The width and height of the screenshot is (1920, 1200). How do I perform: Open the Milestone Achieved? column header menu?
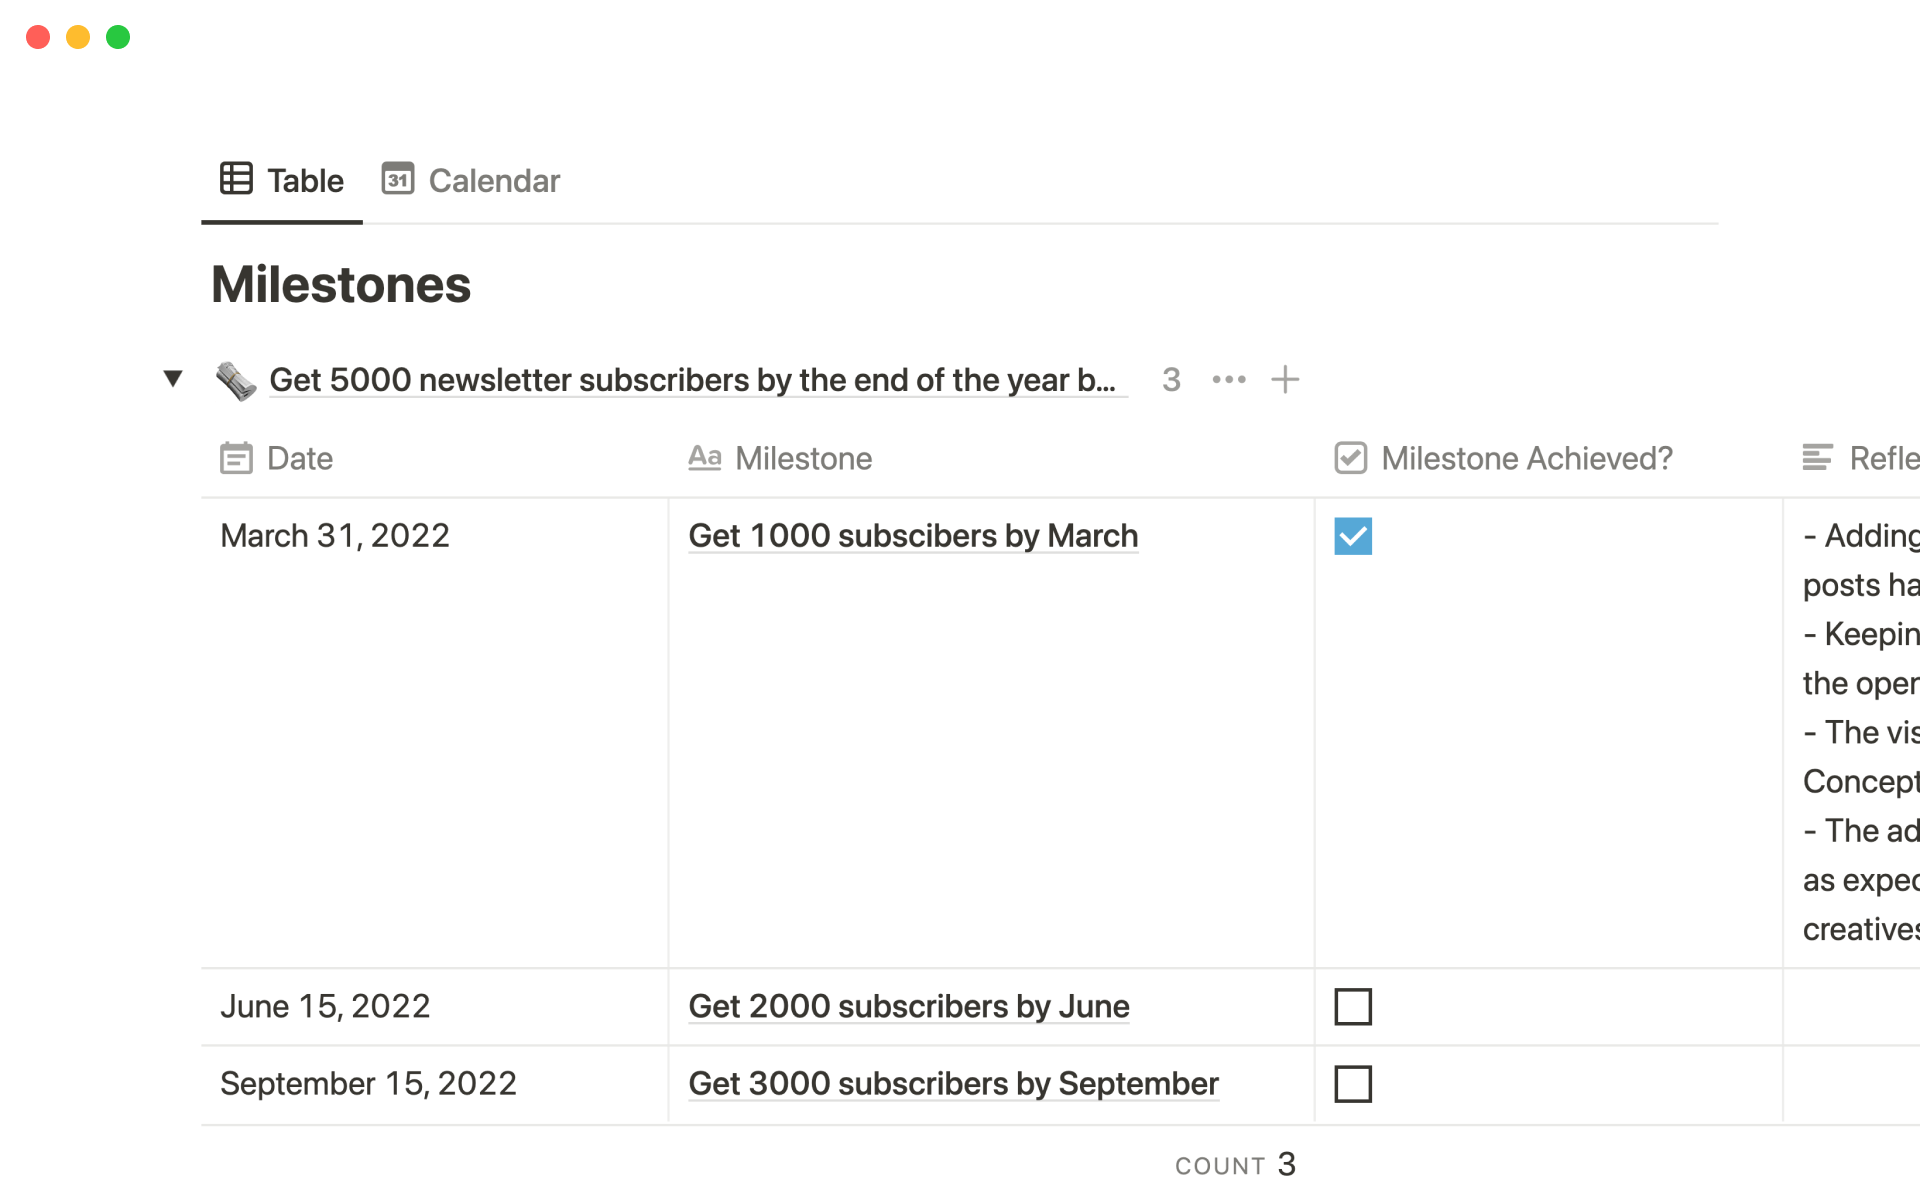point(1526,458)
